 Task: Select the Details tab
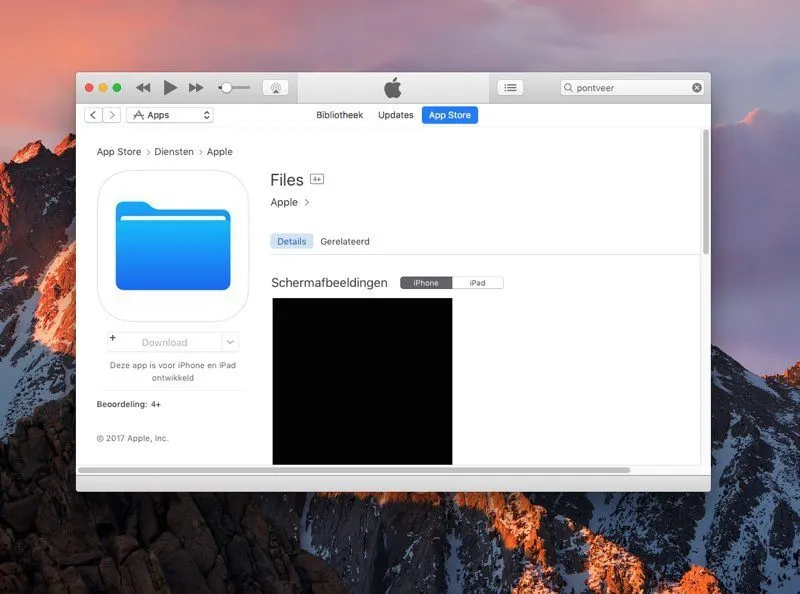click(x=291, y=241)
